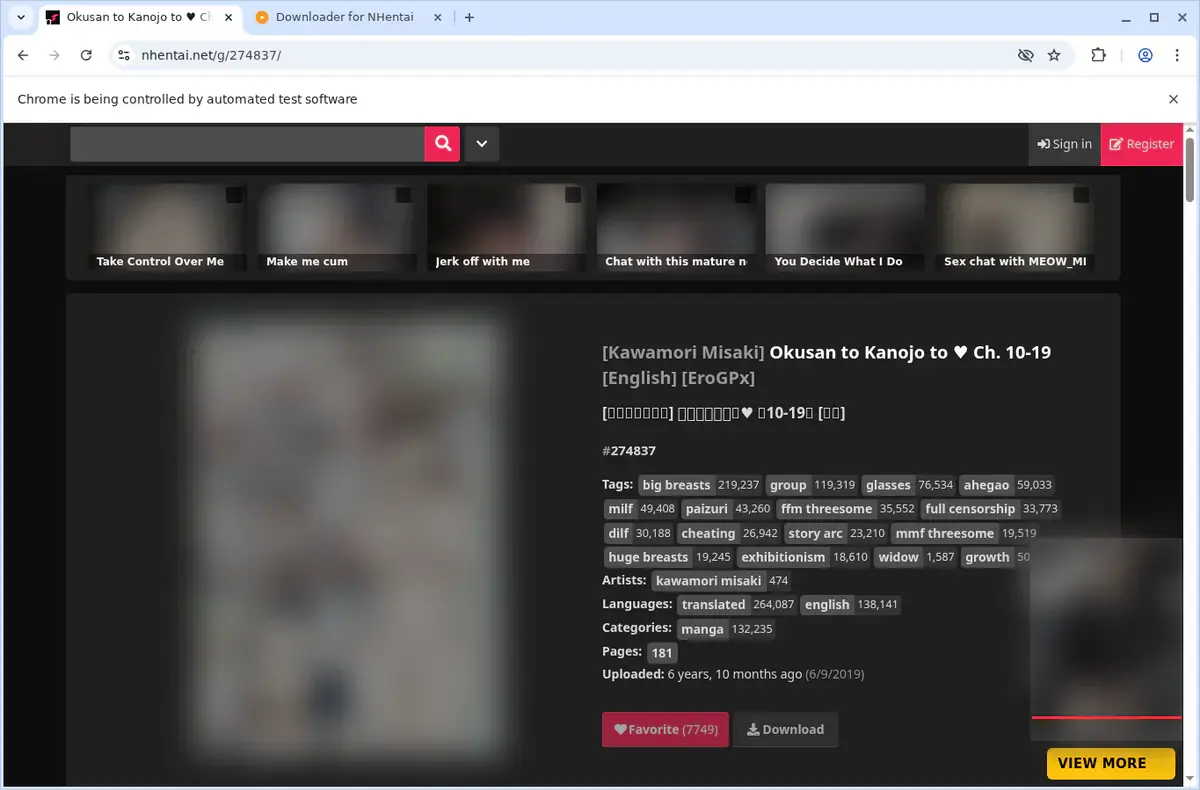This screenshot has height=790, width=1200.
Task: Click the eye-slash tracking protection icon
Action: [1025, 55]
